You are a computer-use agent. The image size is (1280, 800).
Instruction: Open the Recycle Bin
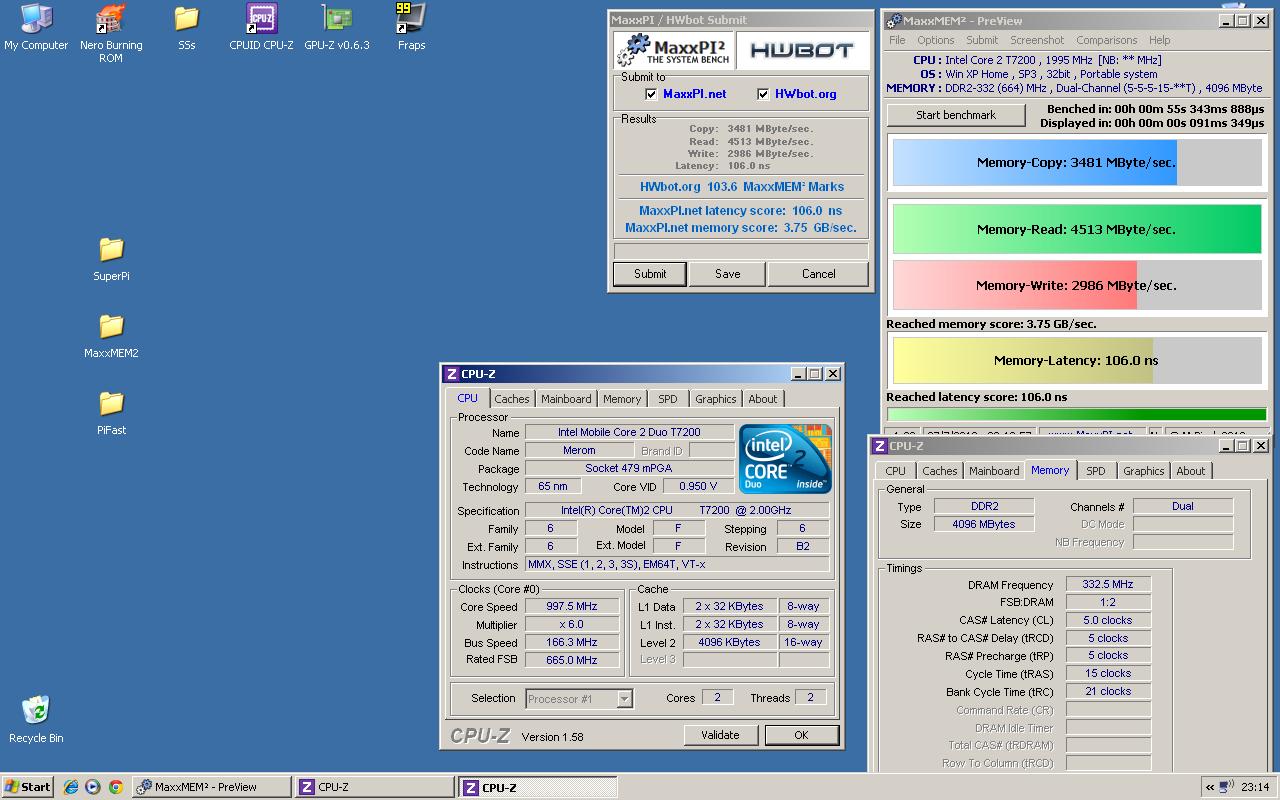point(36,719)
